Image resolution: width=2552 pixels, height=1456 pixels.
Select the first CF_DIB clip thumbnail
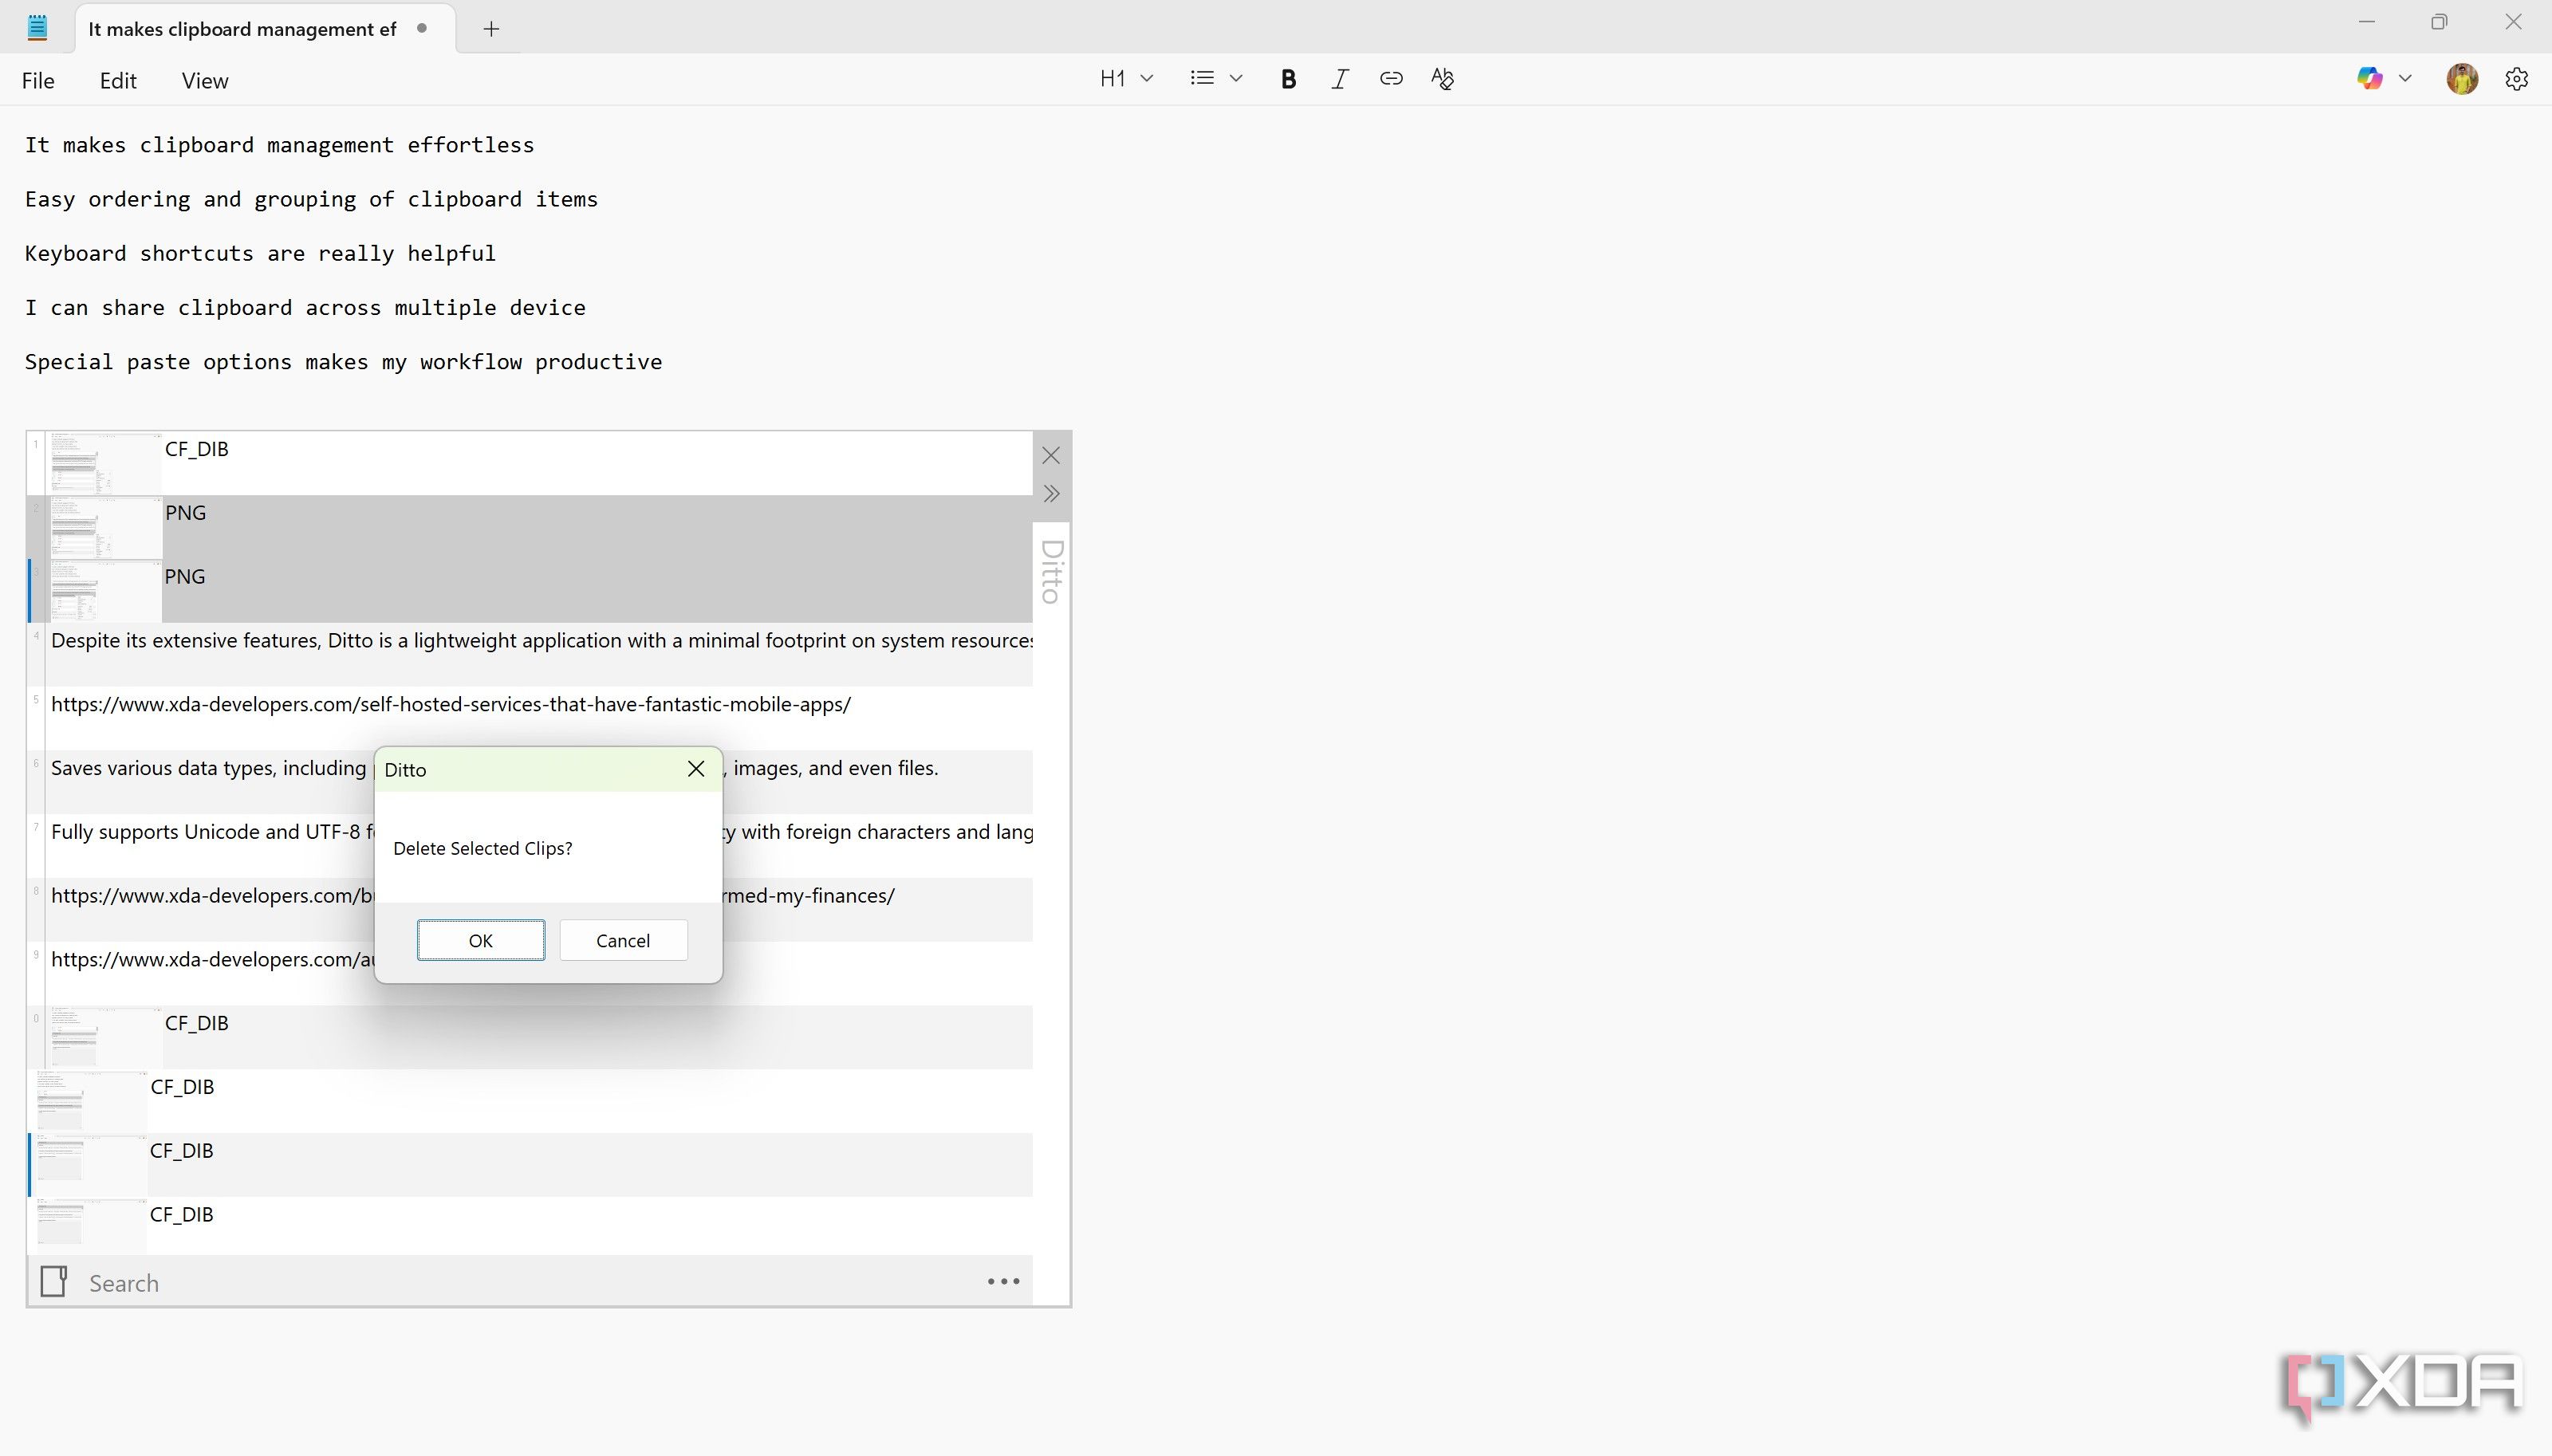(105, 463)
